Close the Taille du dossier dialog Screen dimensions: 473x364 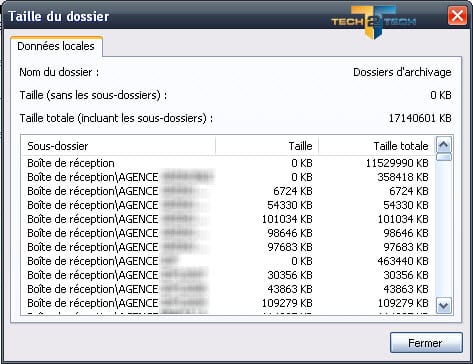[x=457, y=16]
